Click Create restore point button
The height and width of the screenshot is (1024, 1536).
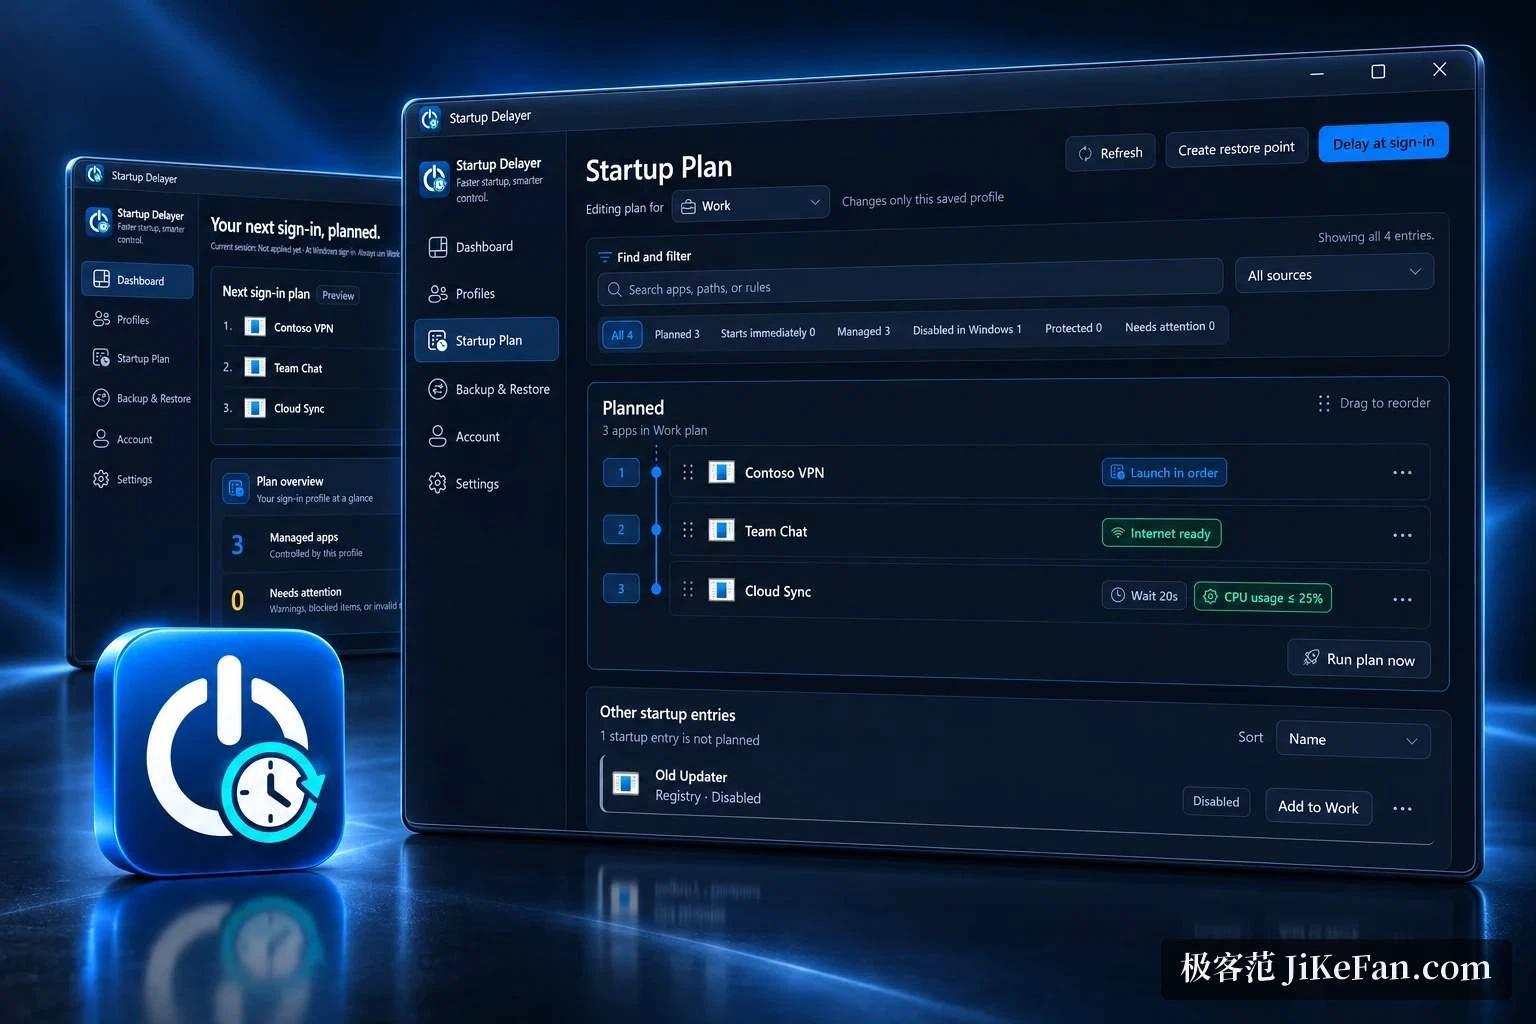pyautogui.click(x=1236, y=149)
